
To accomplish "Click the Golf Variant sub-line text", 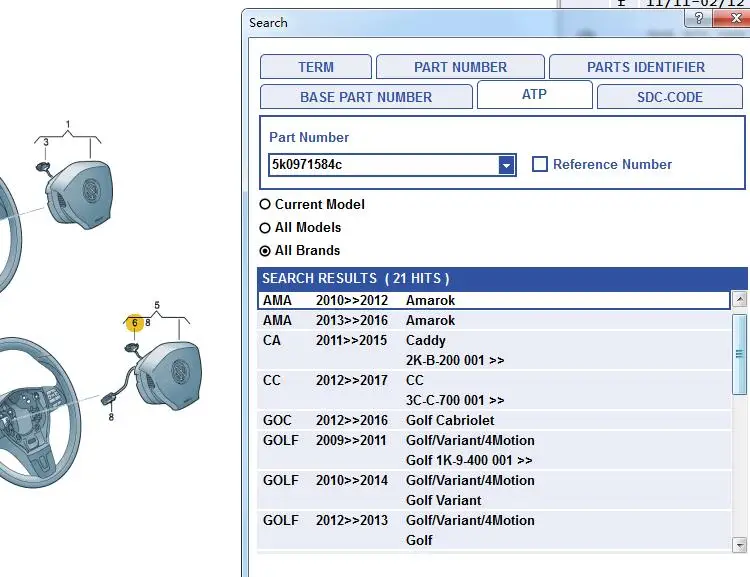I will point(443,500).
